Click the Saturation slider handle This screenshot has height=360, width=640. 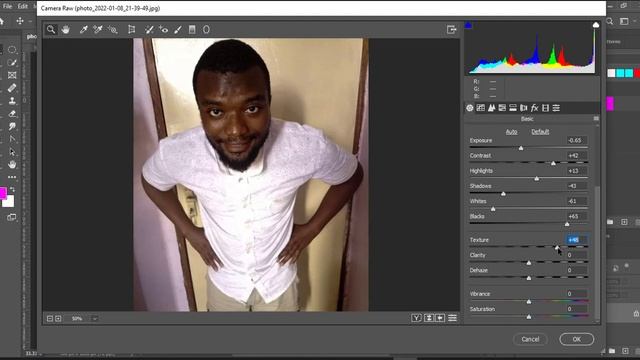coord(529,317)
